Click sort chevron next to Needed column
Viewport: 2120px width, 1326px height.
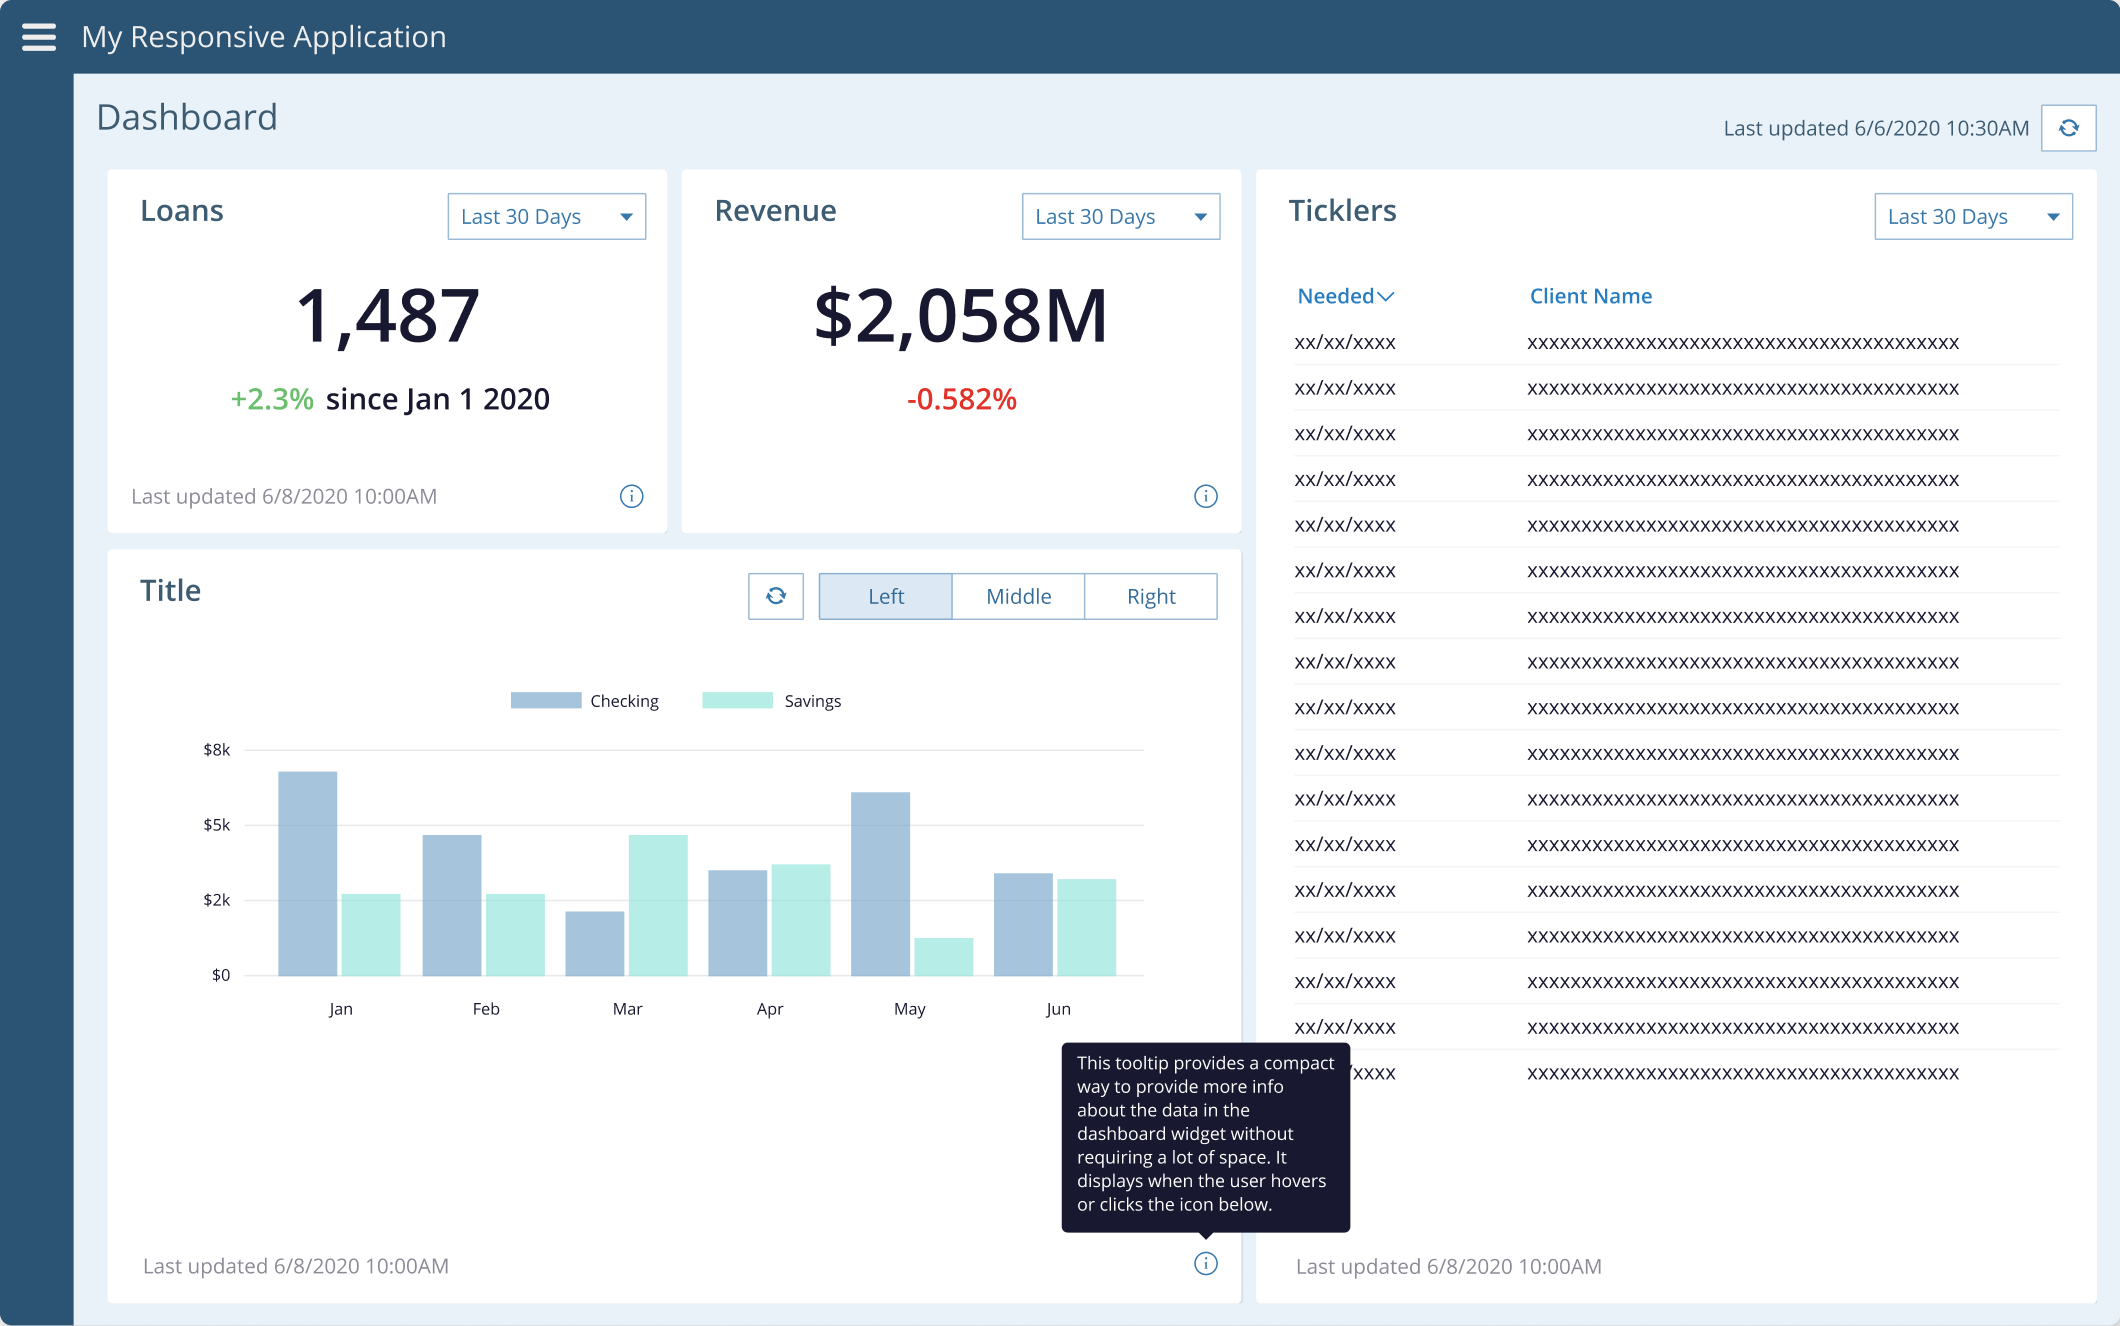click(x=1386, y=297)
